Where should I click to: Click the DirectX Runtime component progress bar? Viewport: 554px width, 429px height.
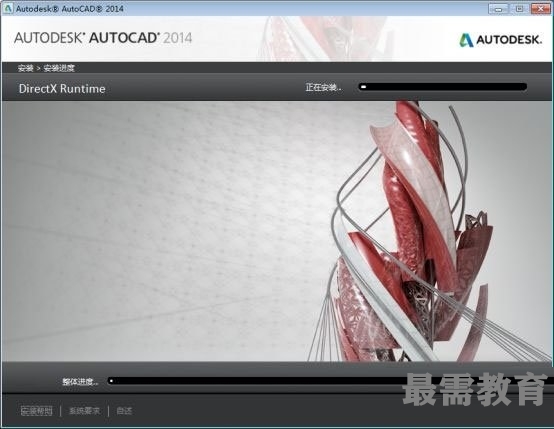[x=443, y=87]
